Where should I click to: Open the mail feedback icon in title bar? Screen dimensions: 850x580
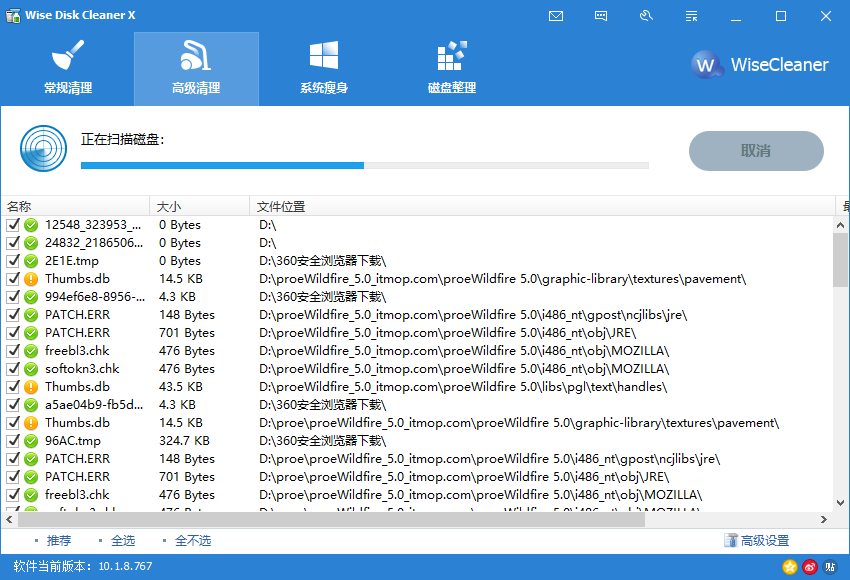556,16
